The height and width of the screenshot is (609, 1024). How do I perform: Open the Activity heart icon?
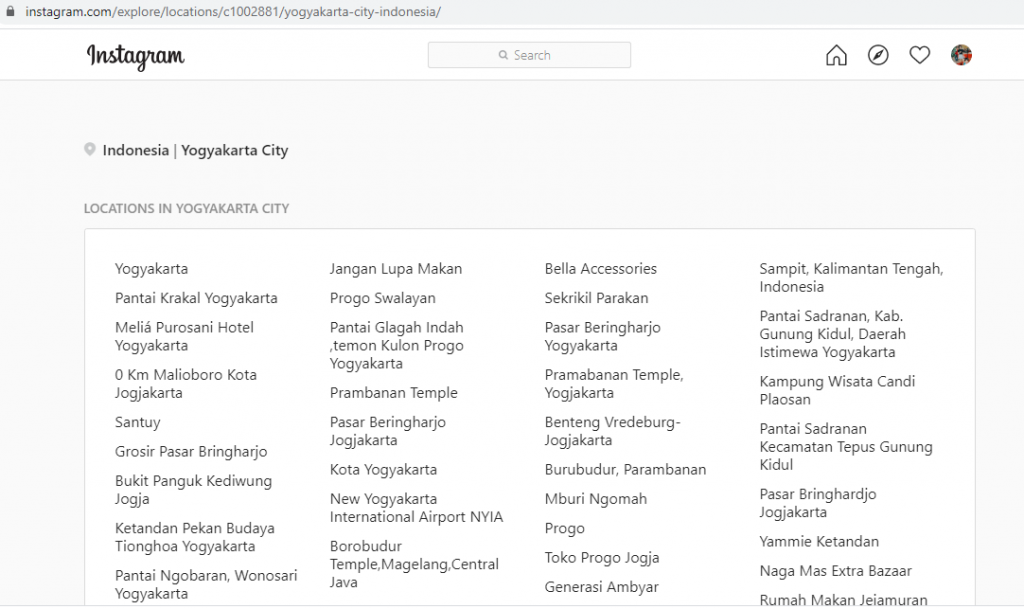click(x=919, y=55)
